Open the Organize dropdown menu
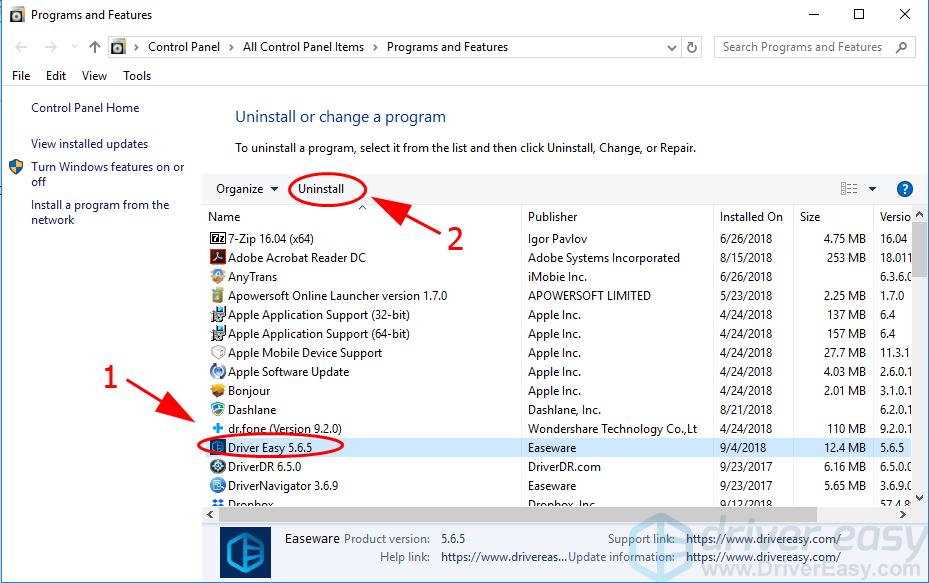 (246, 189)
